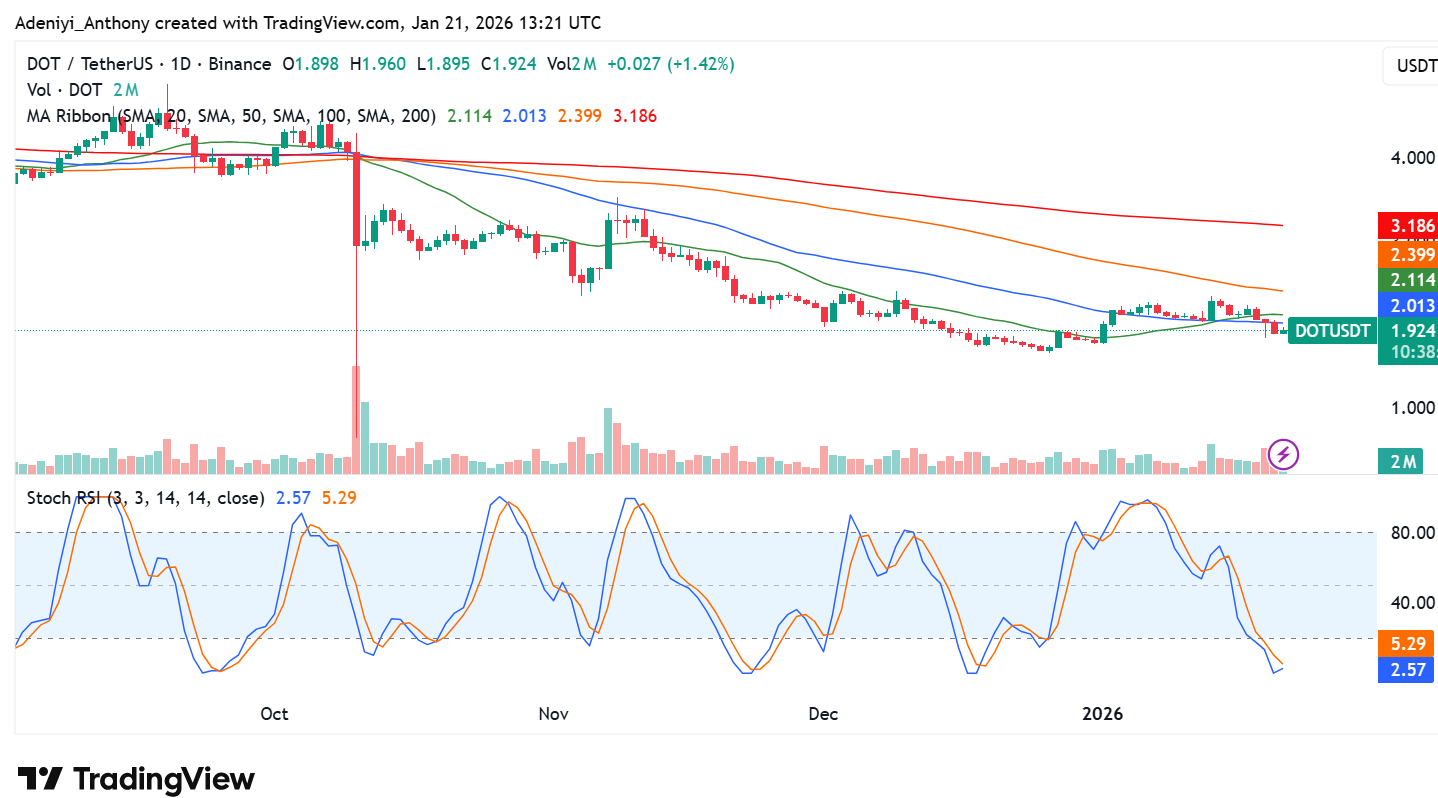Click the O1.898 open value
This screenshot has width=1438, height=798.
[312, 64]
